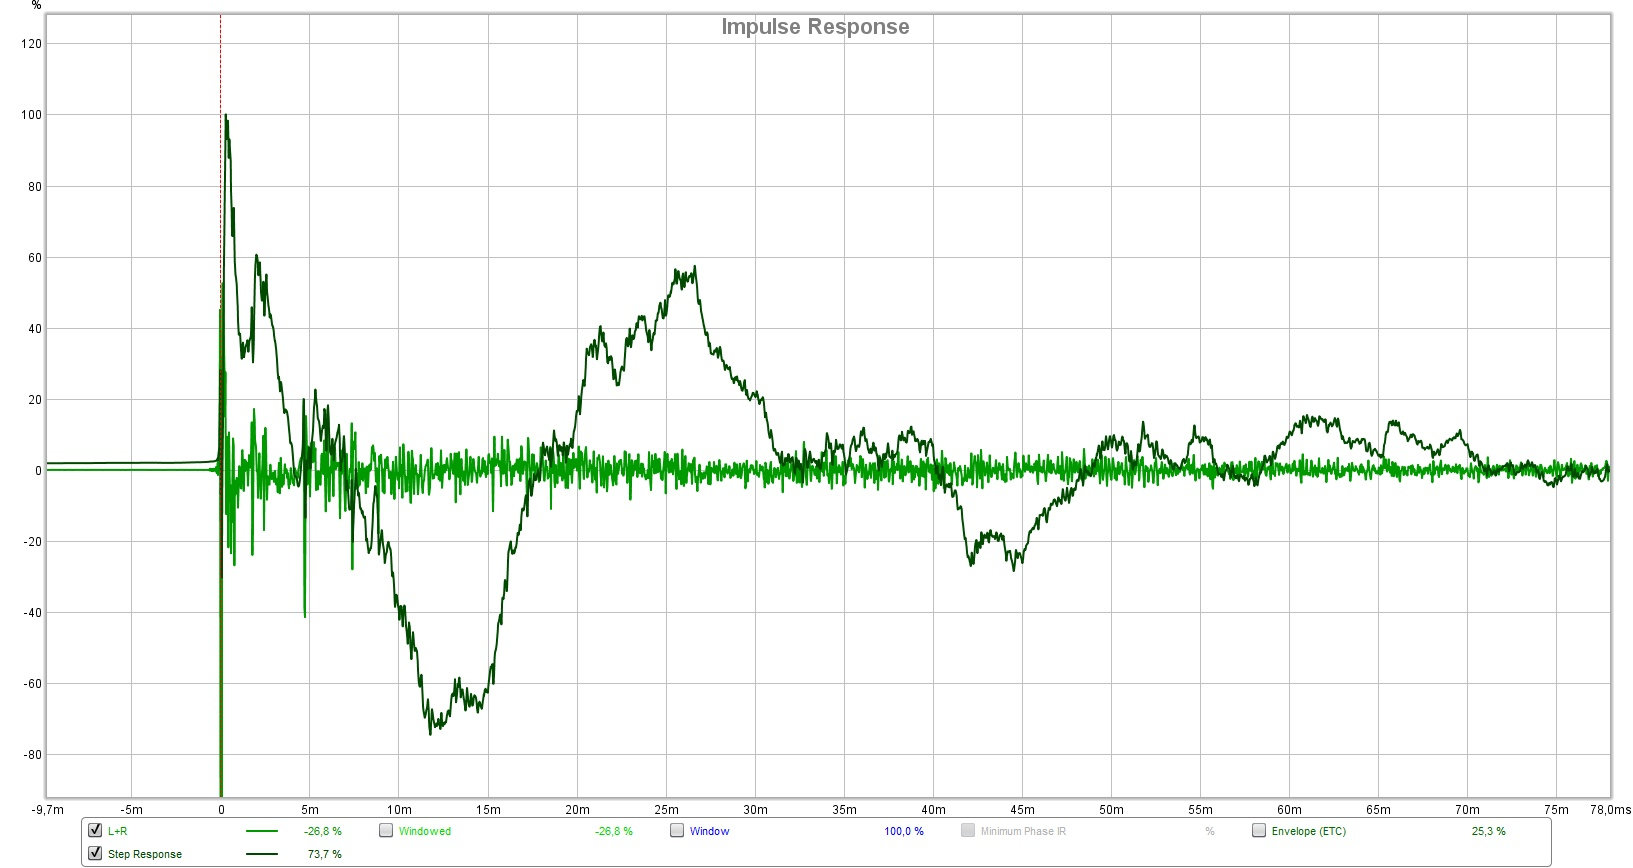This screenshot has width=1633, height=868.
Task: Click the -5m time axis label
Action: click(131, 810)
